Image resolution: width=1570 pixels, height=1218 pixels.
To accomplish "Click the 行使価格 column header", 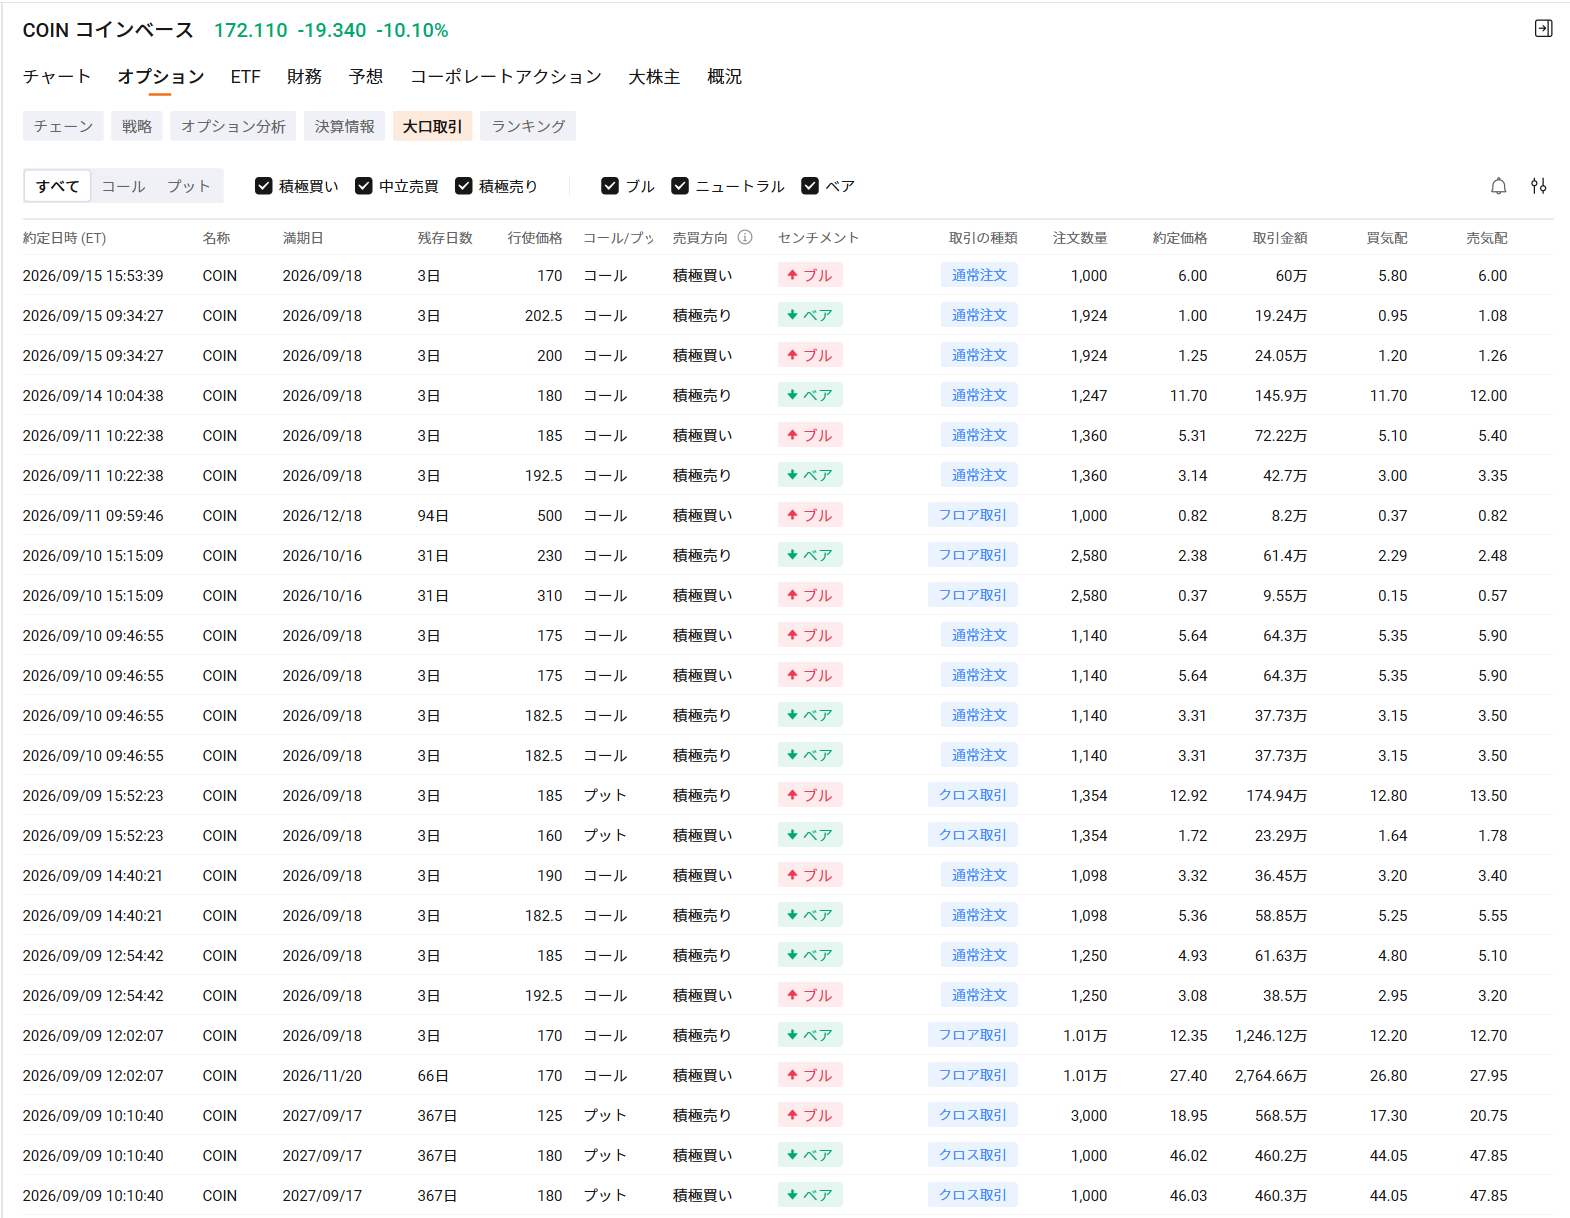I will pos(535,238).
